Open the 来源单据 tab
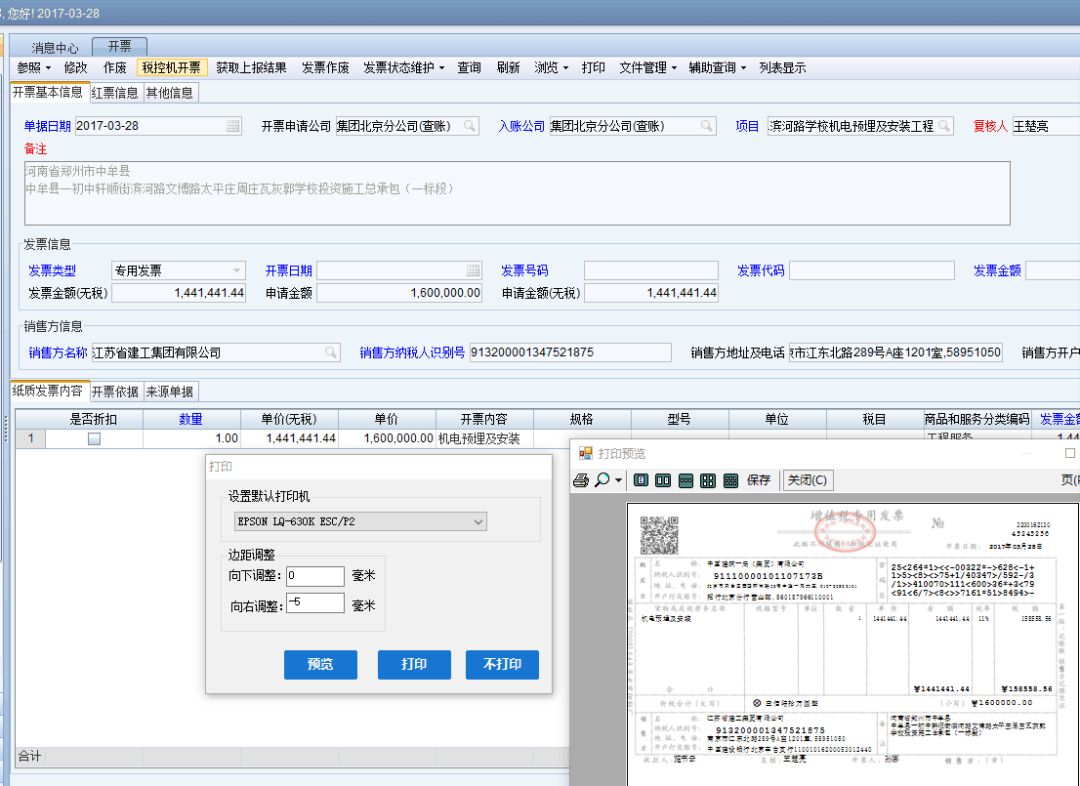1080x786 pixels. coord(169,392)
